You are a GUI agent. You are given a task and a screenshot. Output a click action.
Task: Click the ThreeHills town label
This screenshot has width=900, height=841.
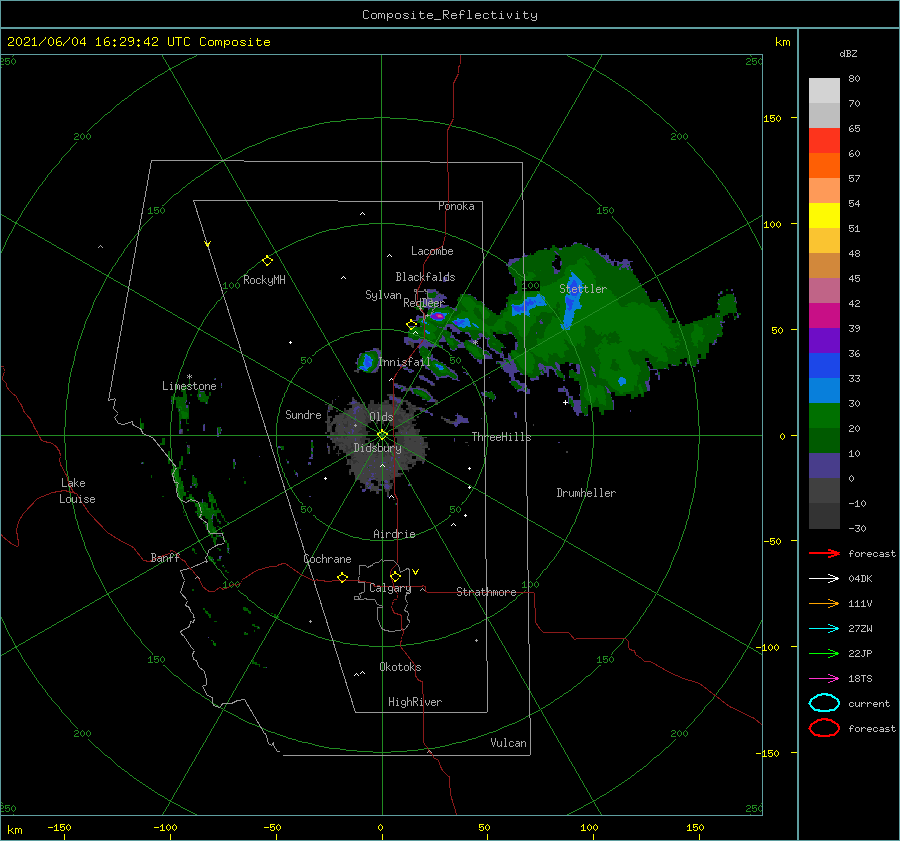(501, 437)
